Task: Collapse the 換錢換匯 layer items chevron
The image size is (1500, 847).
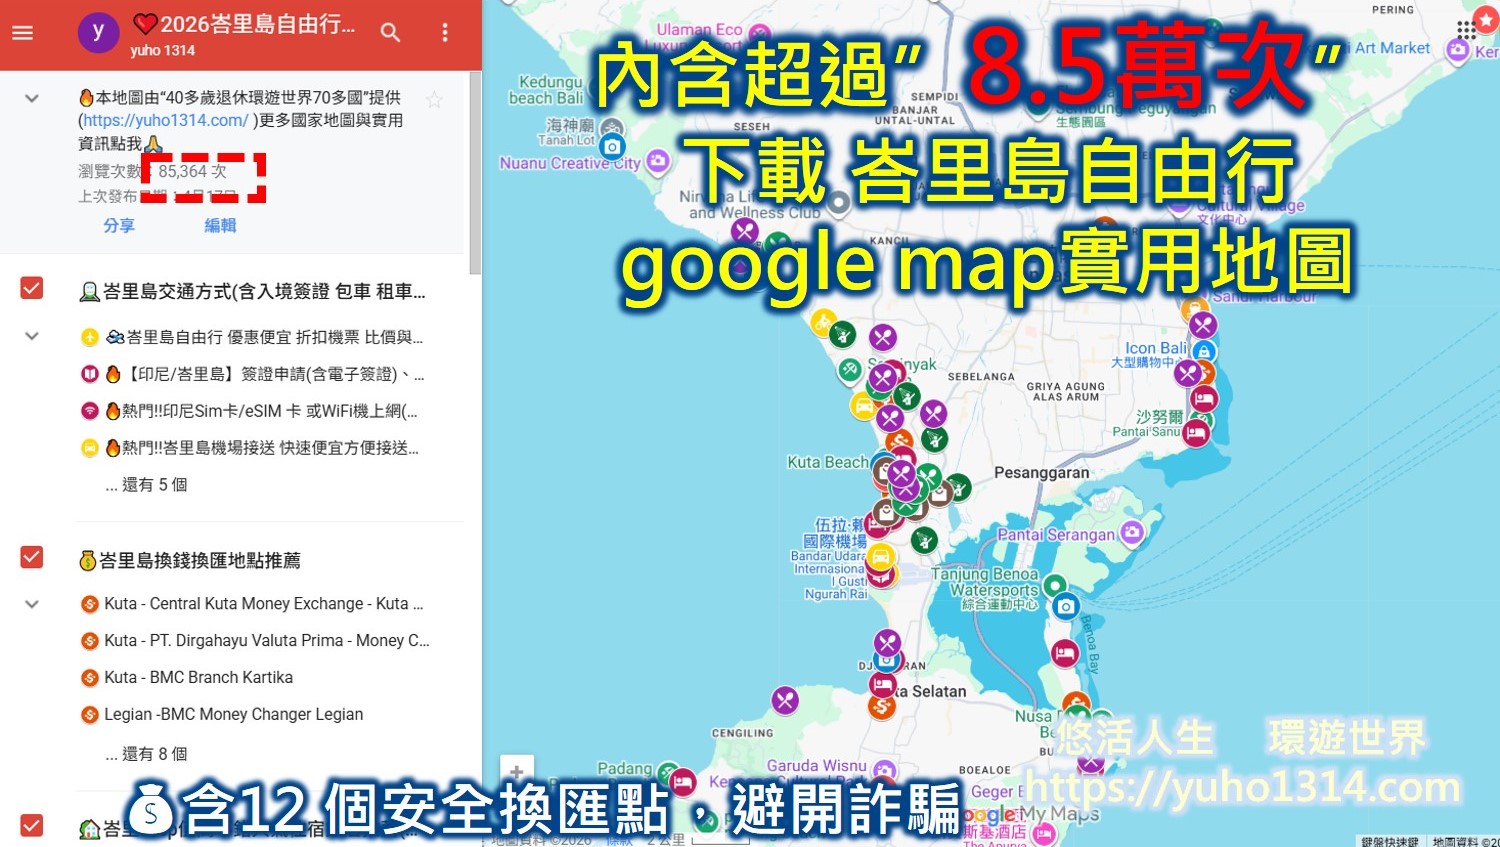Action: tap(32, 604)
